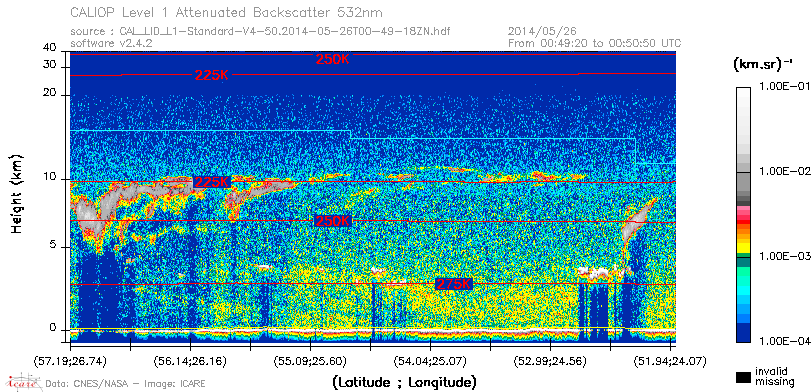Click the '250K' contour label near 7 km
Viewport: 811px width, 392px height.
[333, 221]
